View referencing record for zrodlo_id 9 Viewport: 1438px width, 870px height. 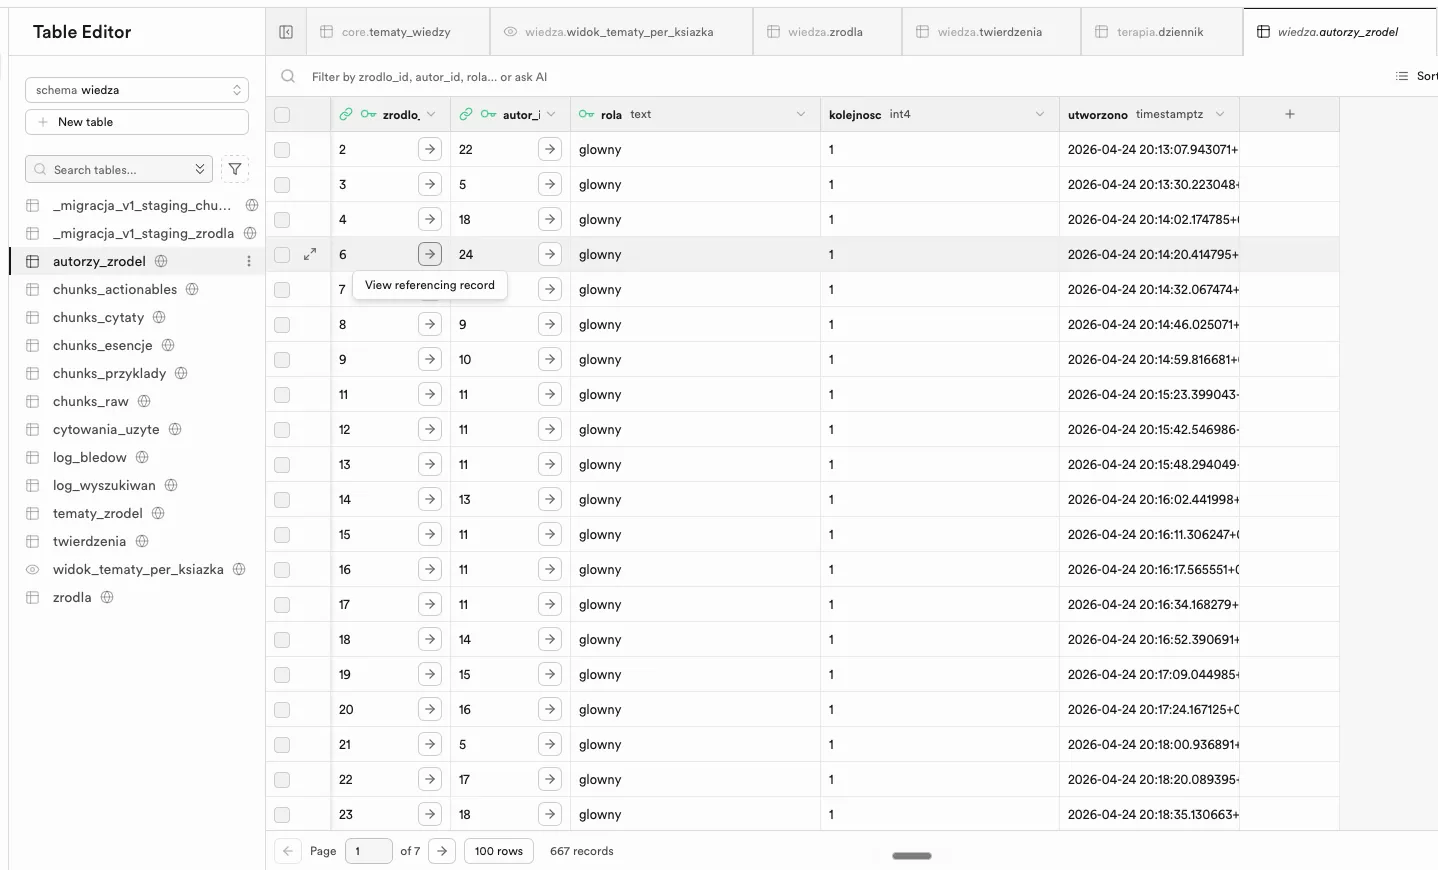tap(430, 359)
